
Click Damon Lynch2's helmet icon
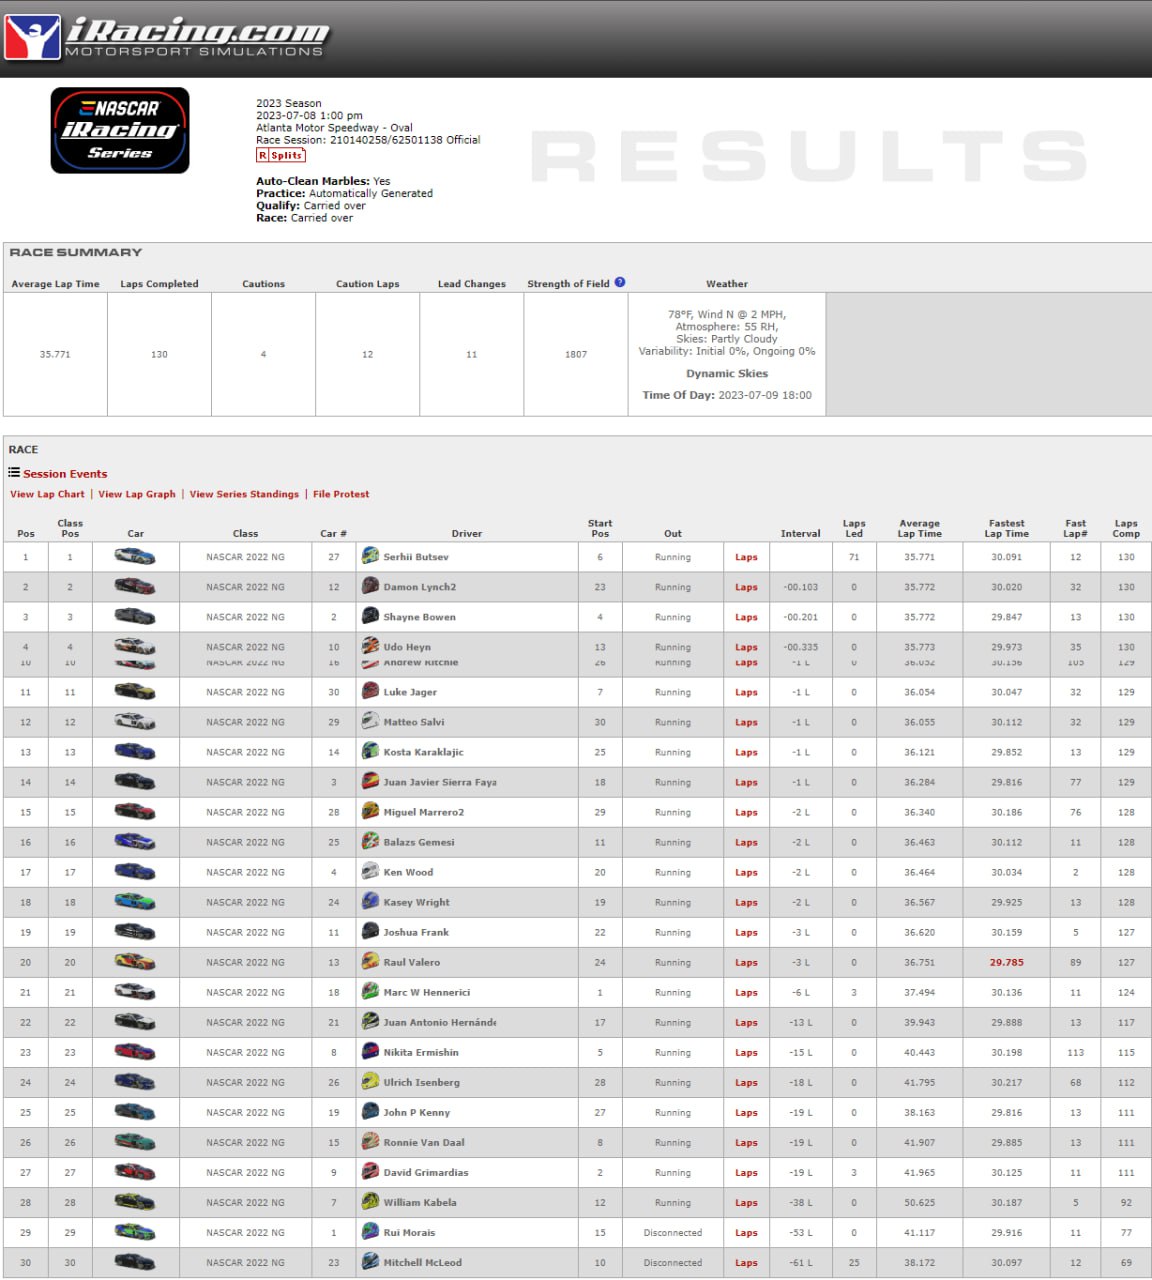tap(370, 586)
